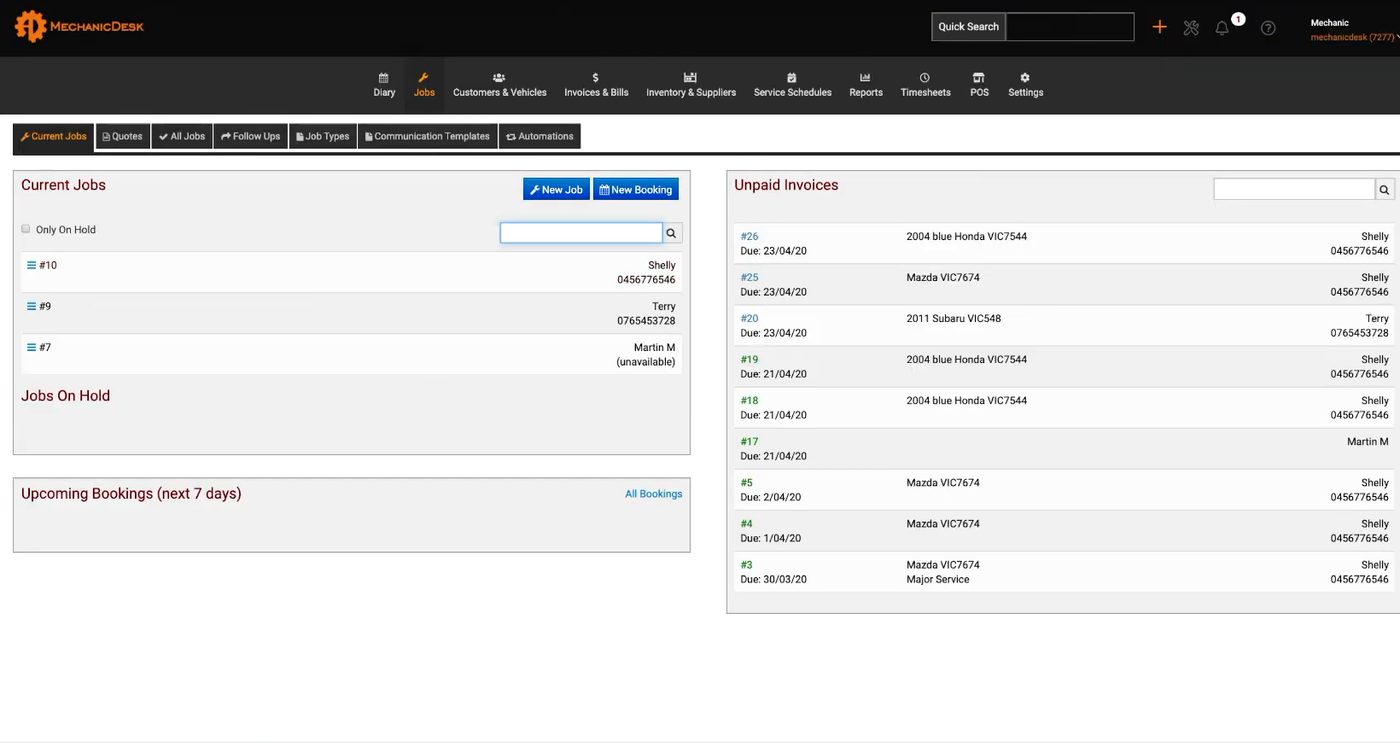Screen dimensions: 1400x743
Task: Open menu icon for job #7
Action: coord(31,347)
